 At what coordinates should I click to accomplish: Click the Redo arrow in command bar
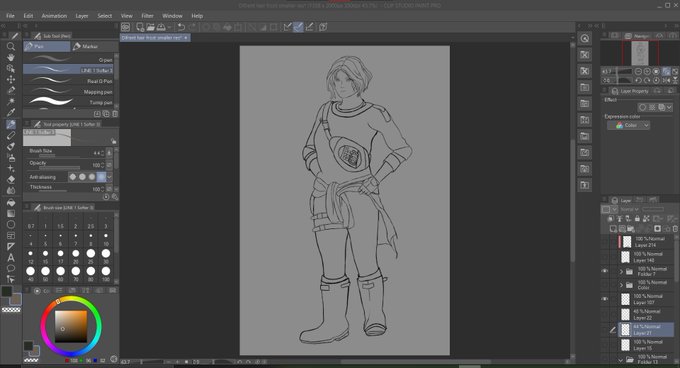coord(193,27)
